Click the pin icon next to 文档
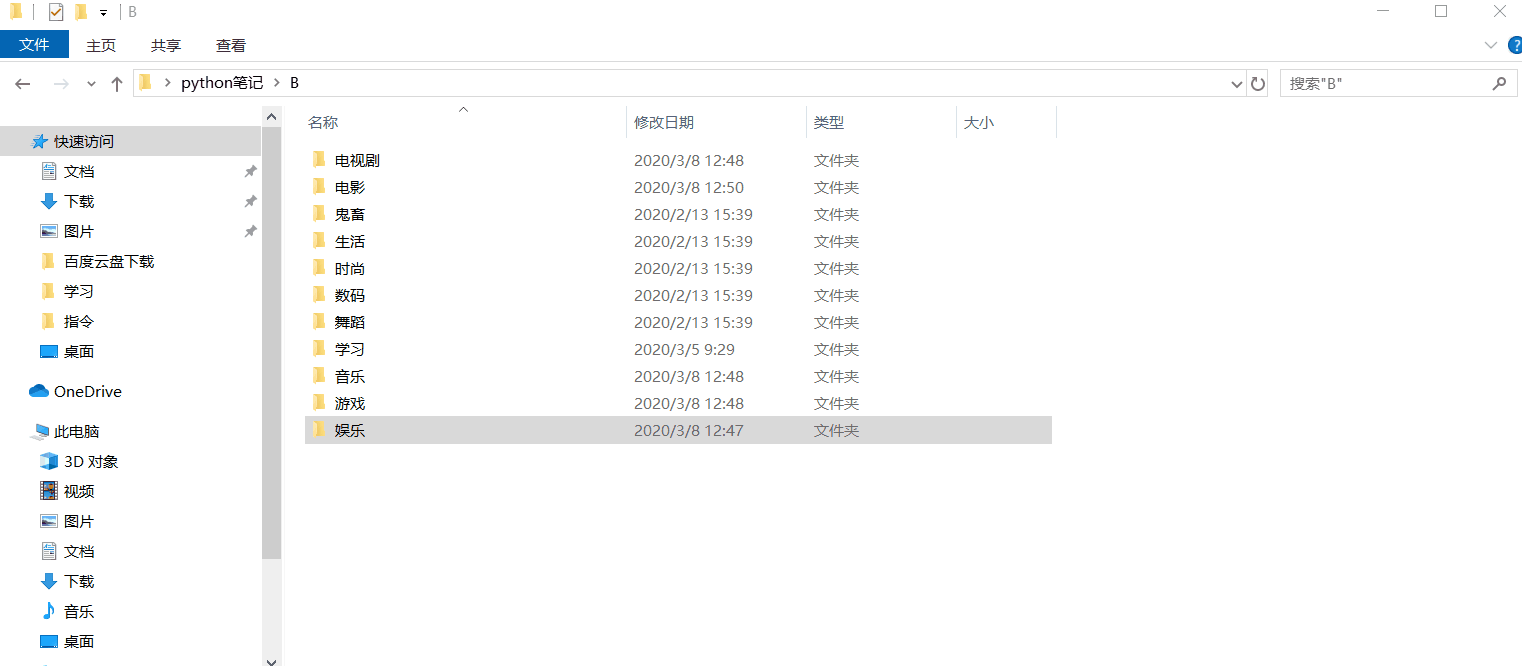Viewport: 1522px width, 666px height. pyautogui.click(x=250, y=171)
